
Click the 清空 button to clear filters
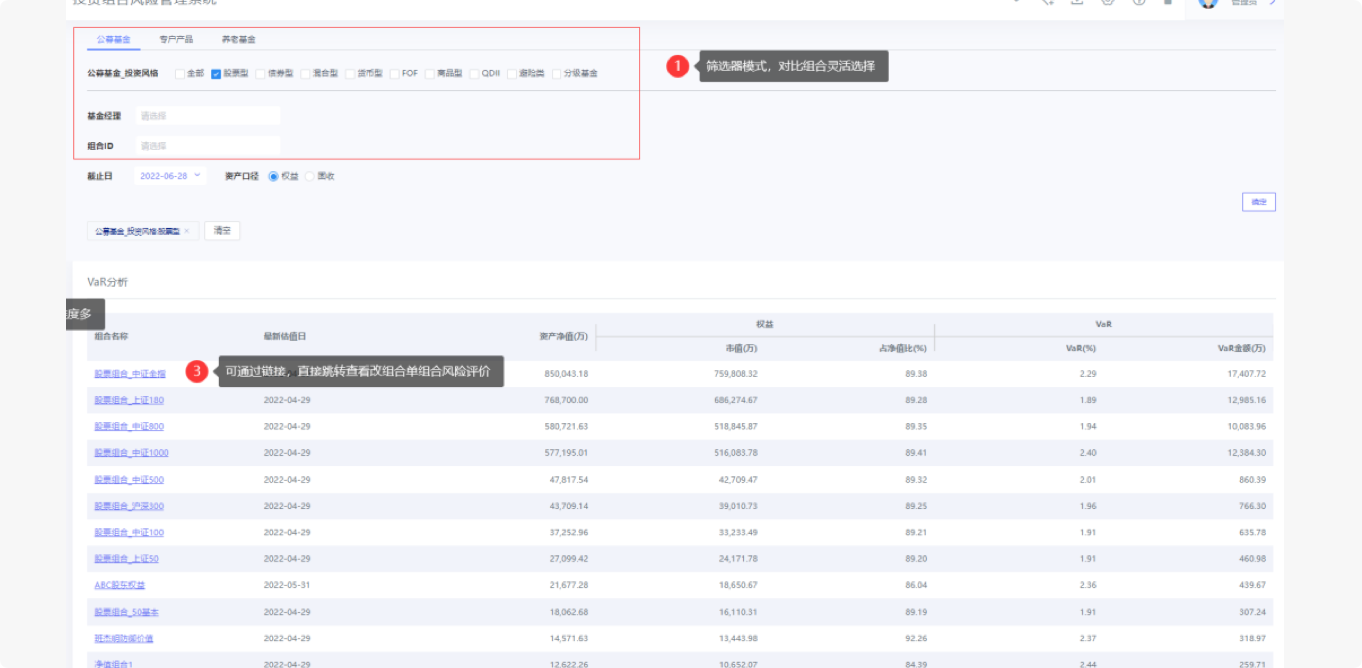[222, 231]
